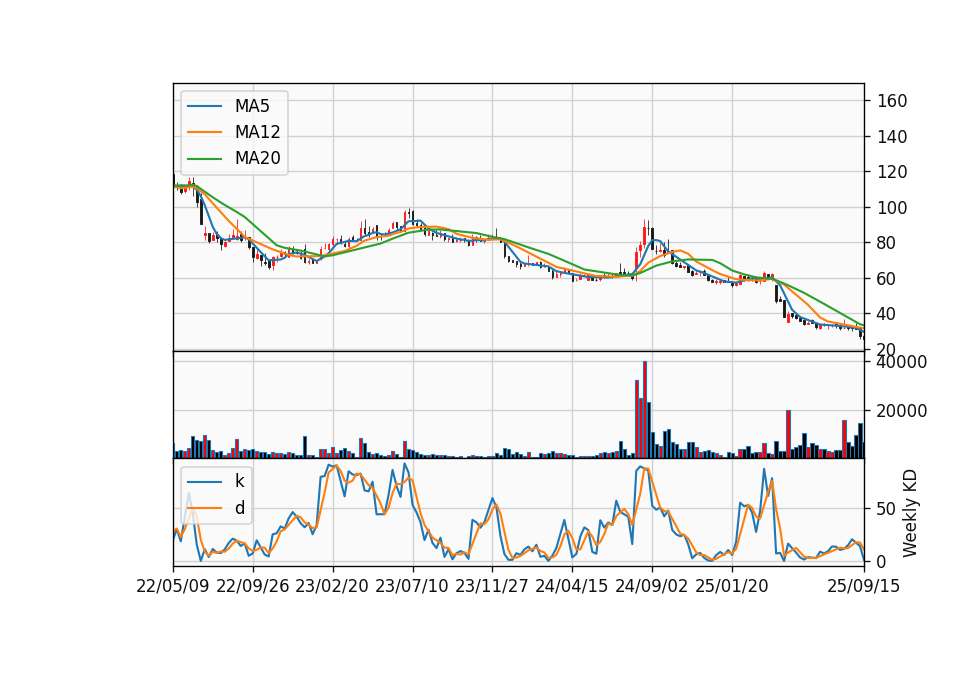Screen dimensions: 960x690
Task: Click the 23/11/27 date label
Action: (492, 586)
